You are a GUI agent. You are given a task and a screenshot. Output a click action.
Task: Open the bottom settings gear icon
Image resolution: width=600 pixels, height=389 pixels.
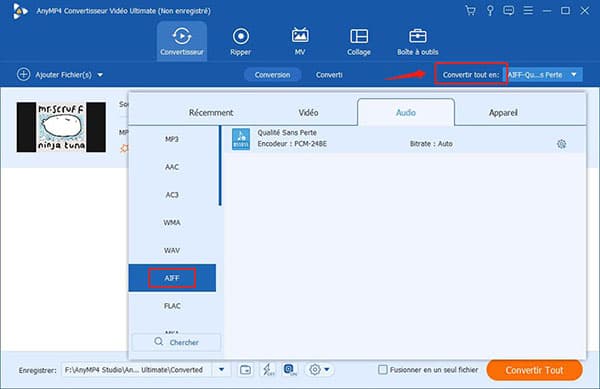coord(315,369)
